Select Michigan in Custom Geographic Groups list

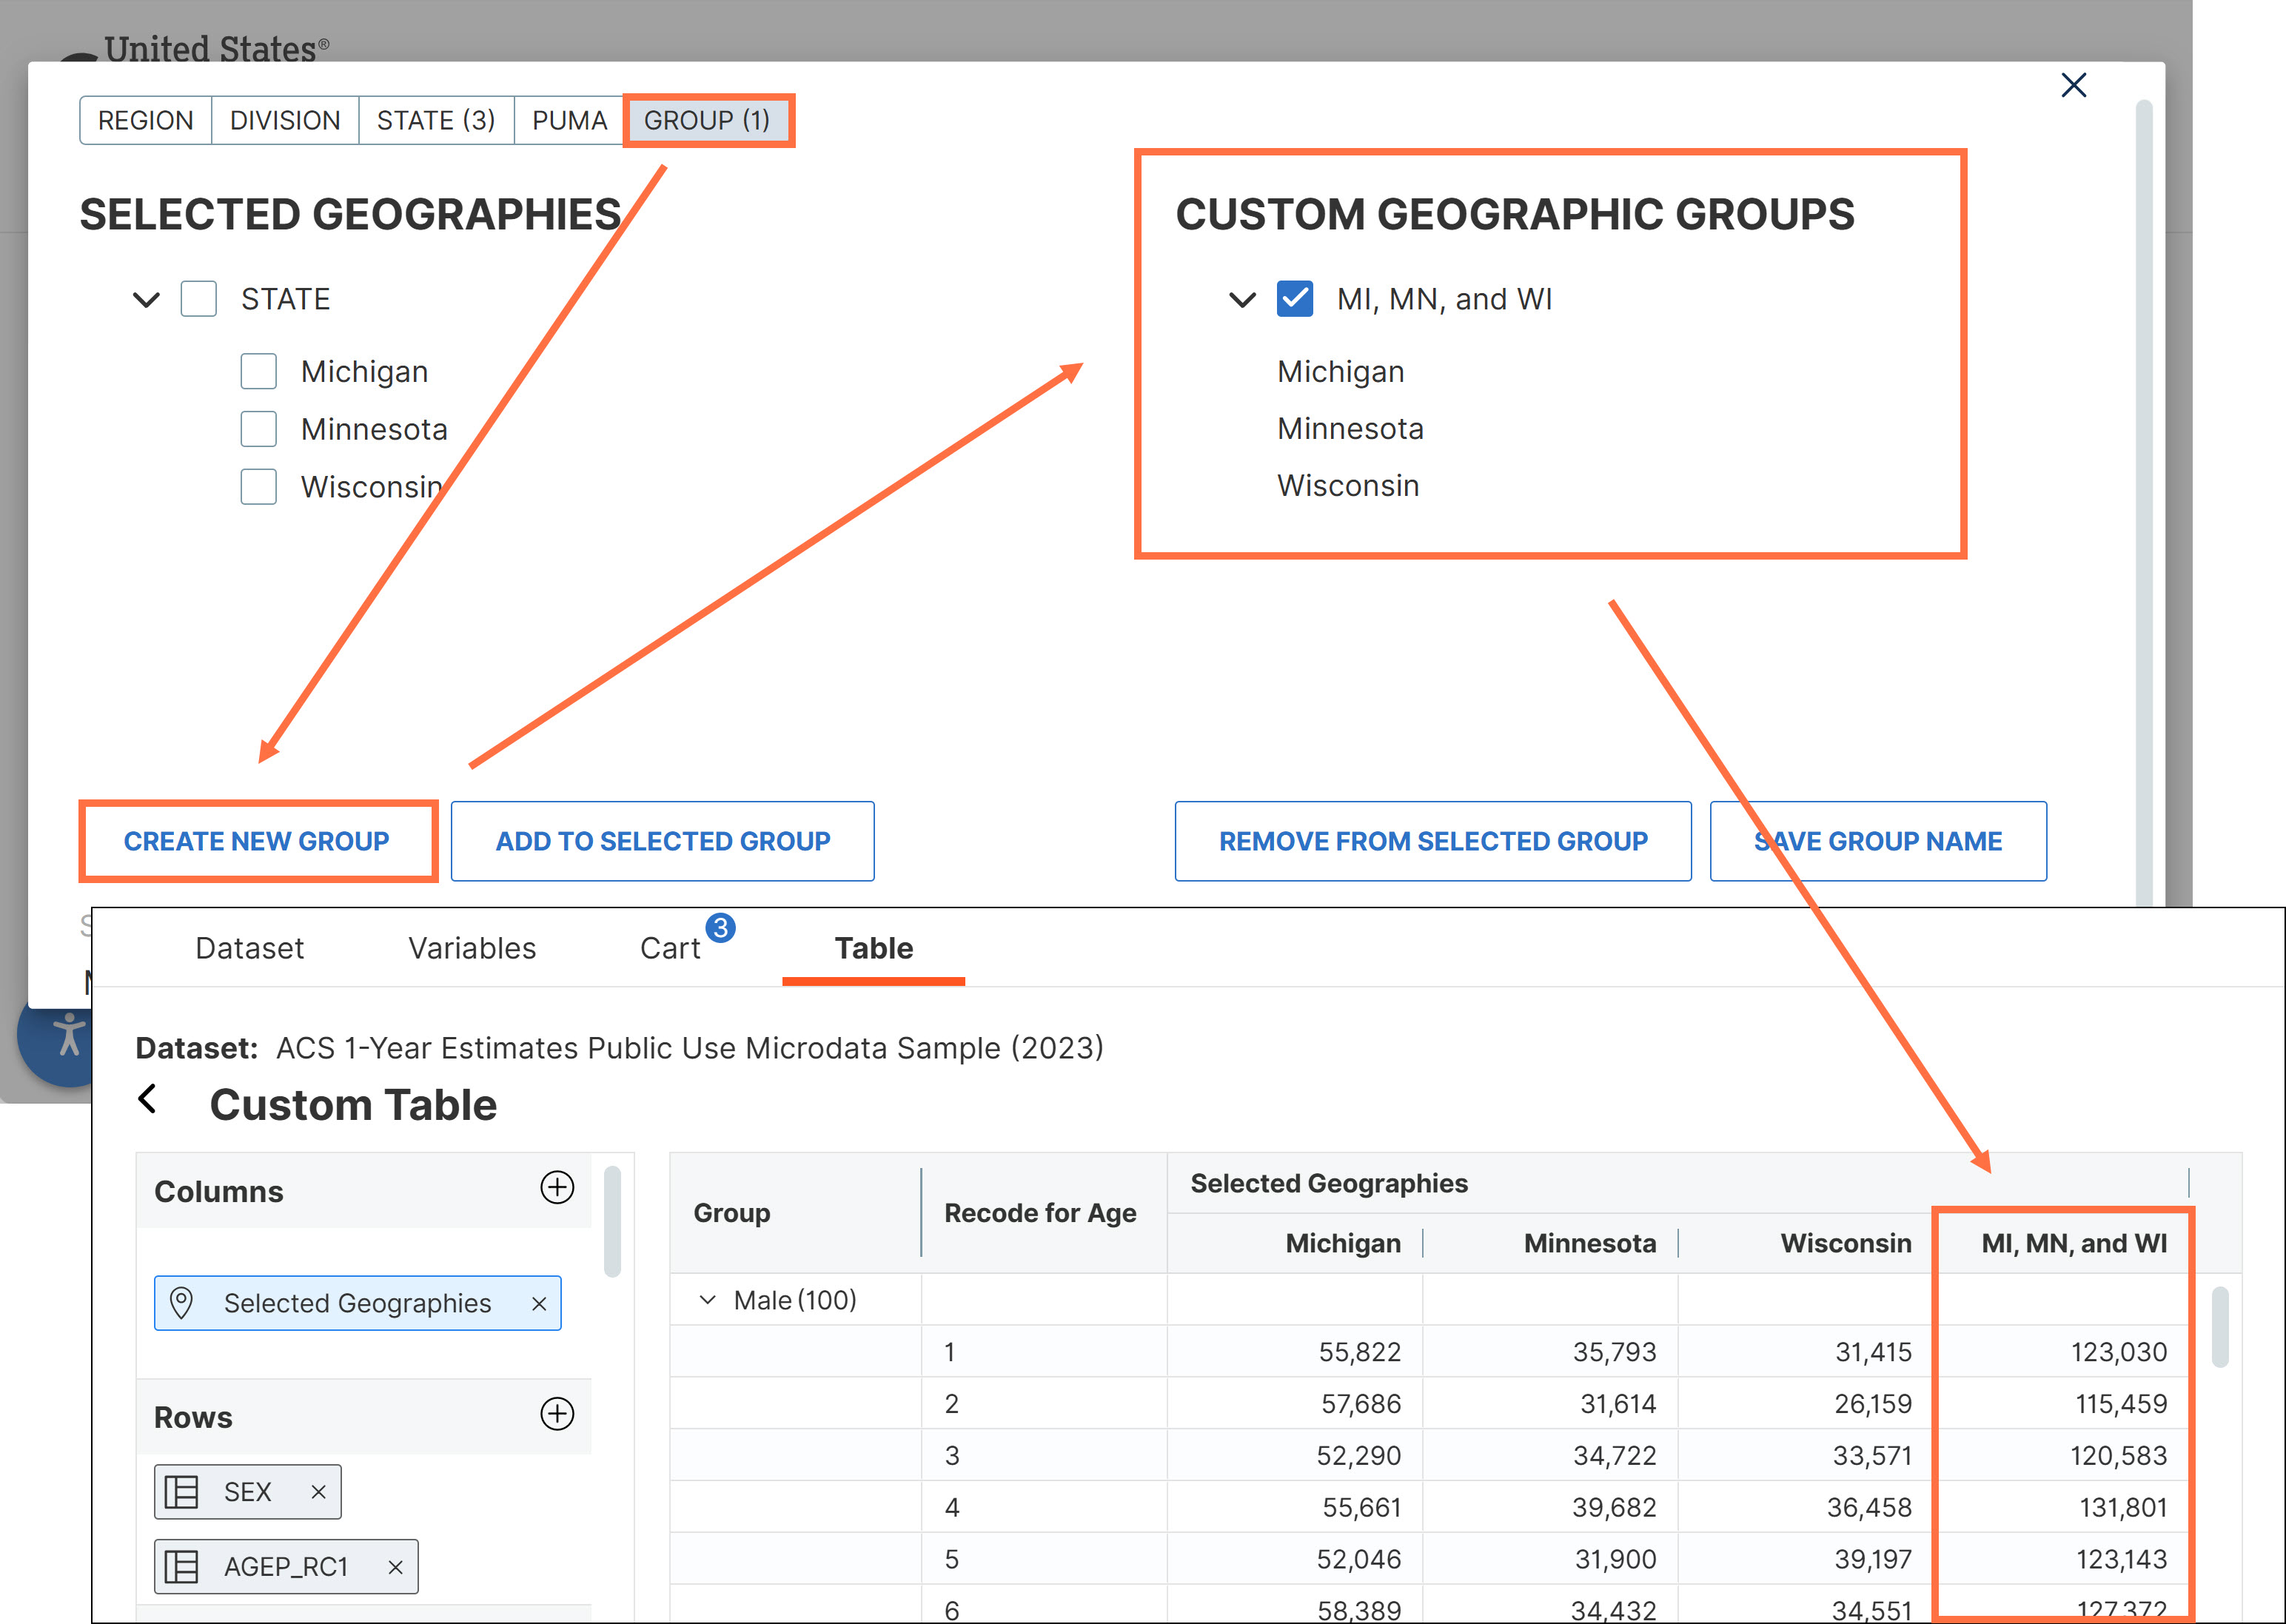(1340, 371)
